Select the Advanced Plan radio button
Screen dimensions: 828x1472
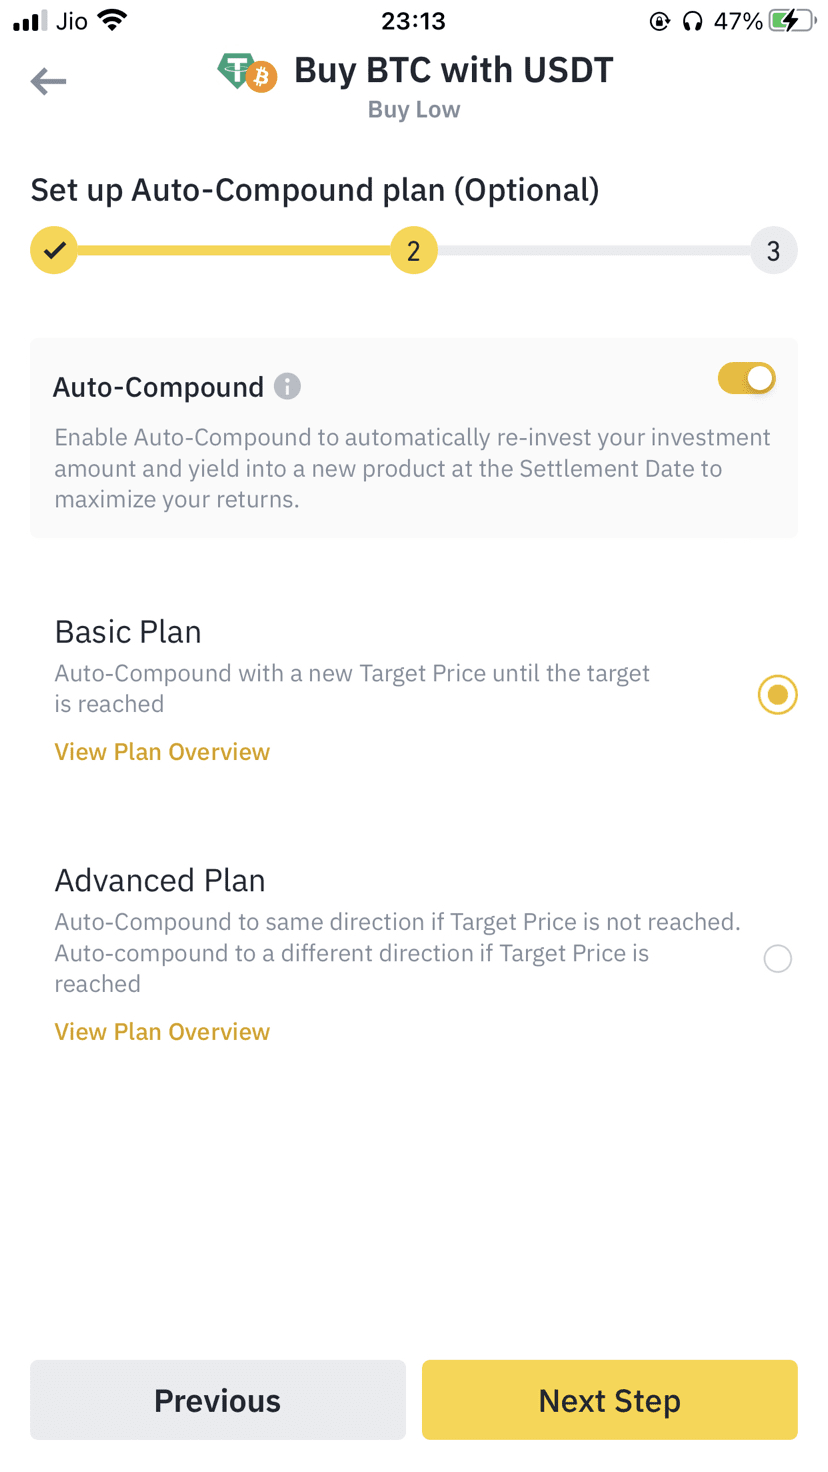(x=777, y=958)
